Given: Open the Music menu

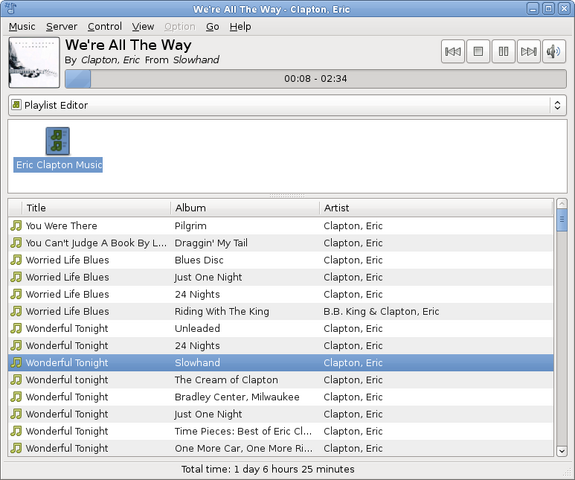Looking at the screenshot, I should pyautogui.click(x=22, y=26).
